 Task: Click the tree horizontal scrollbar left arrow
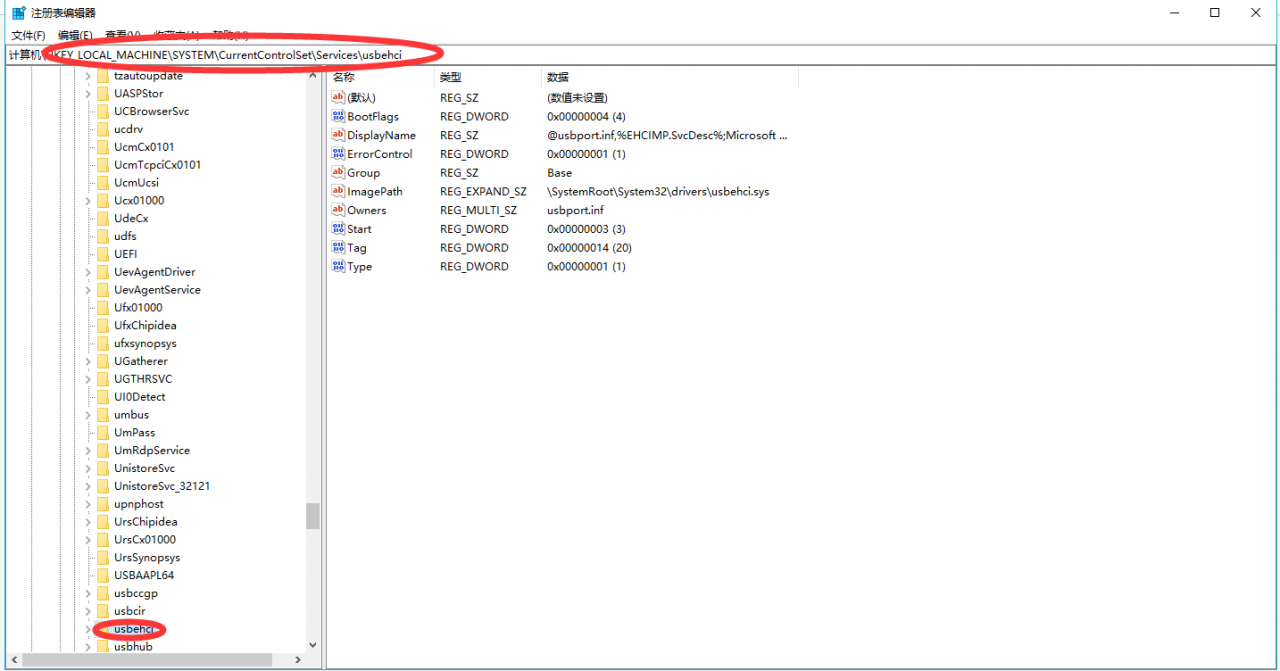pyautogui.click(x=12, y=660)
